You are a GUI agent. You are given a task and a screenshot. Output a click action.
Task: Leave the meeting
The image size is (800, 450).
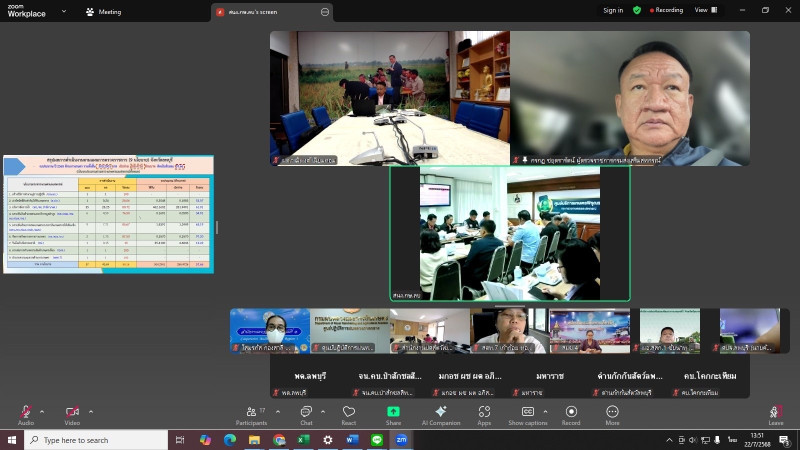775,412
